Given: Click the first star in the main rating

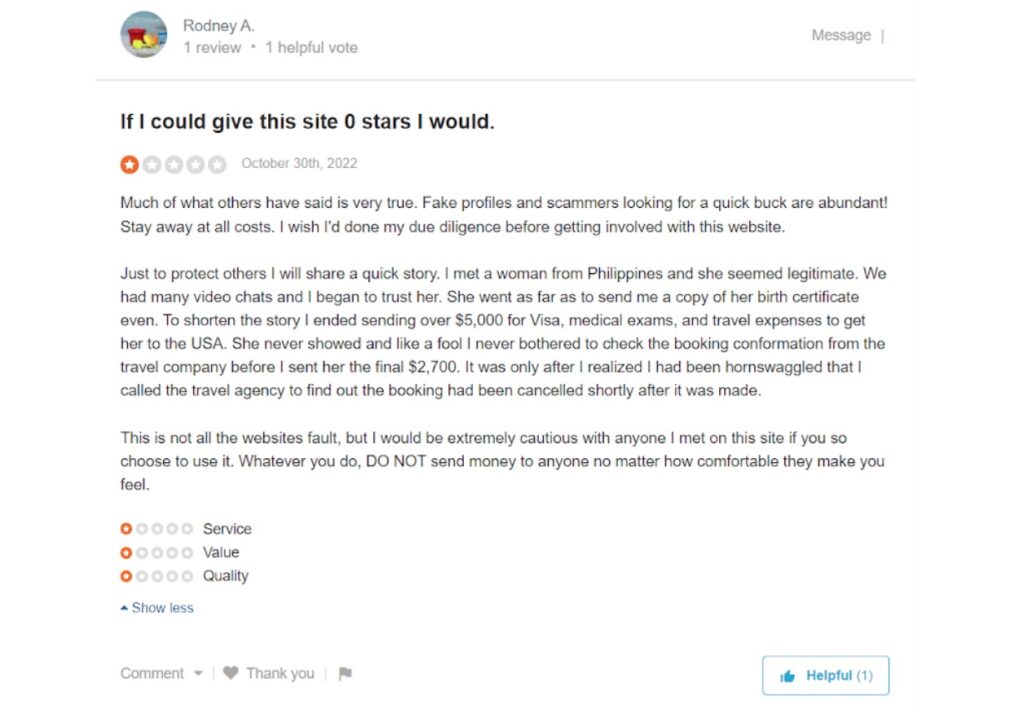Looking at the screenshot, I should 129,163.
